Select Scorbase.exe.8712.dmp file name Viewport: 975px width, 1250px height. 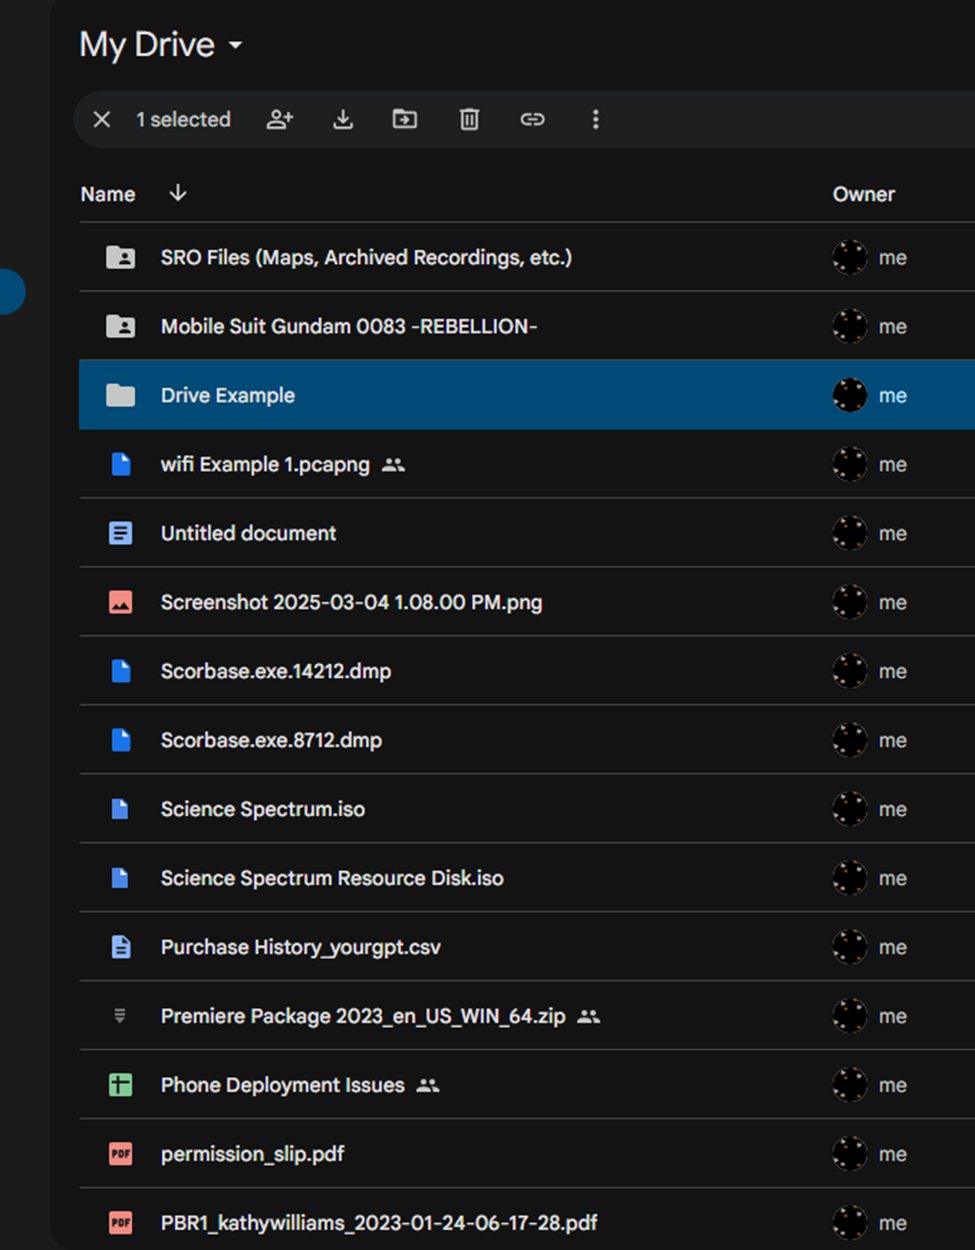271,740
